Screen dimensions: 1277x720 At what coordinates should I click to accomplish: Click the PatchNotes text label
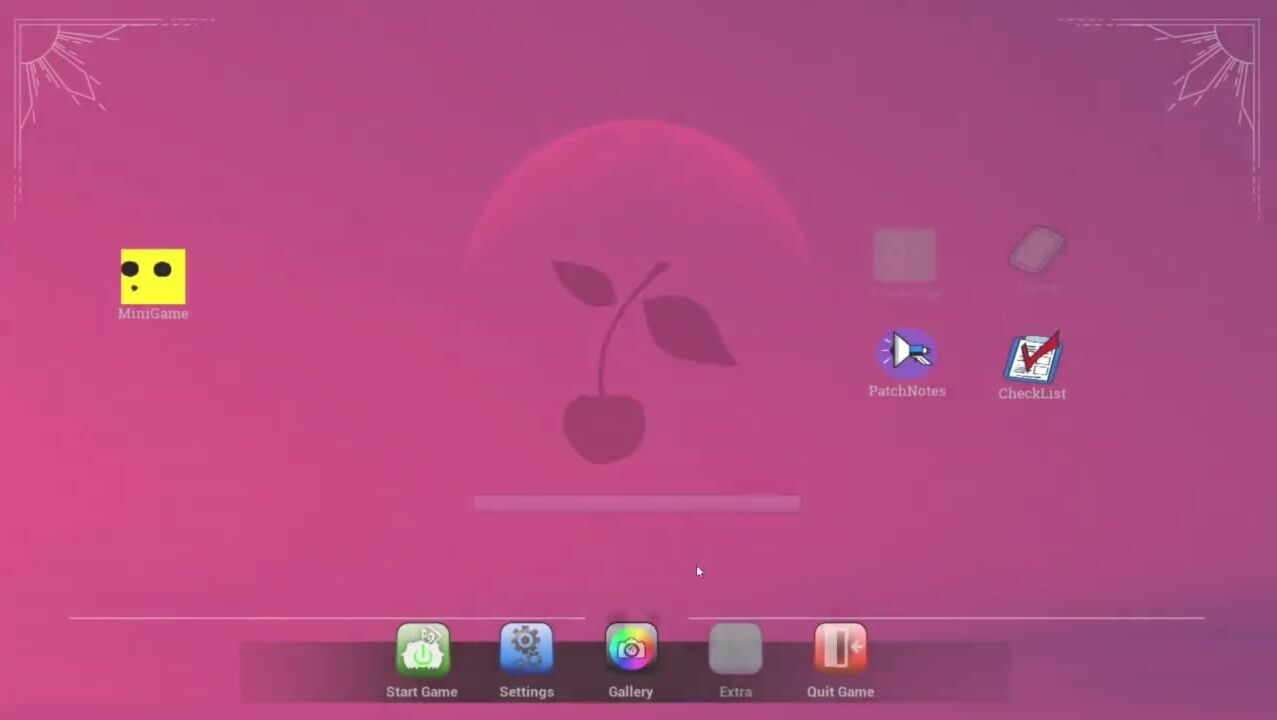coord(906,391)
